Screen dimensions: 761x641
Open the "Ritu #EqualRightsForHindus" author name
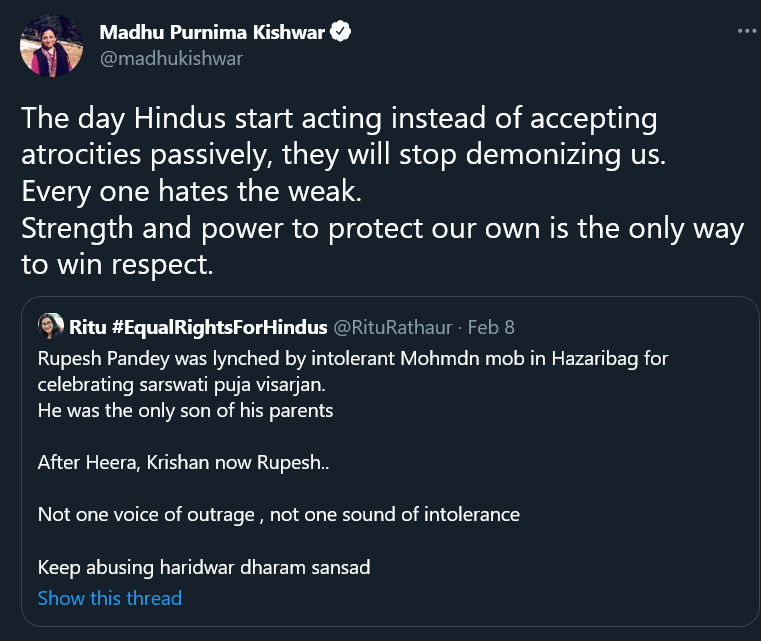(x=198, y=327)
